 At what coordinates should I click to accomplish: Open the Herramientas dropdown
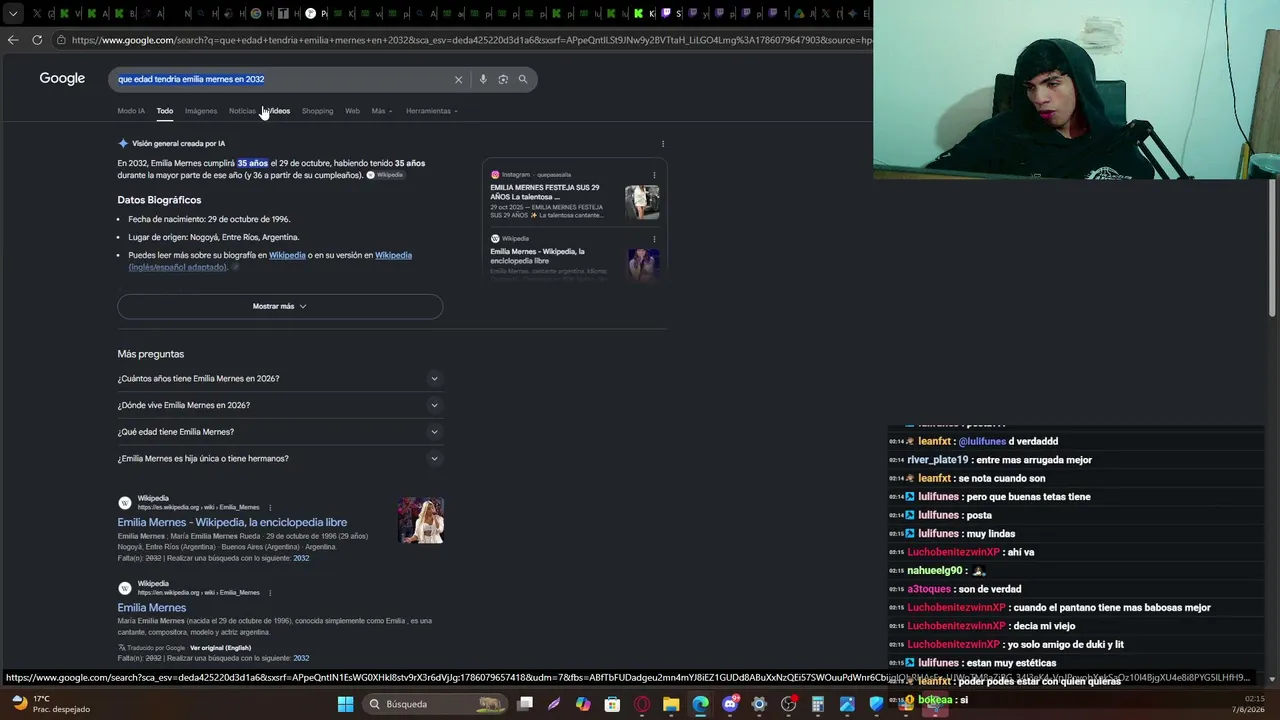point(432,111)
